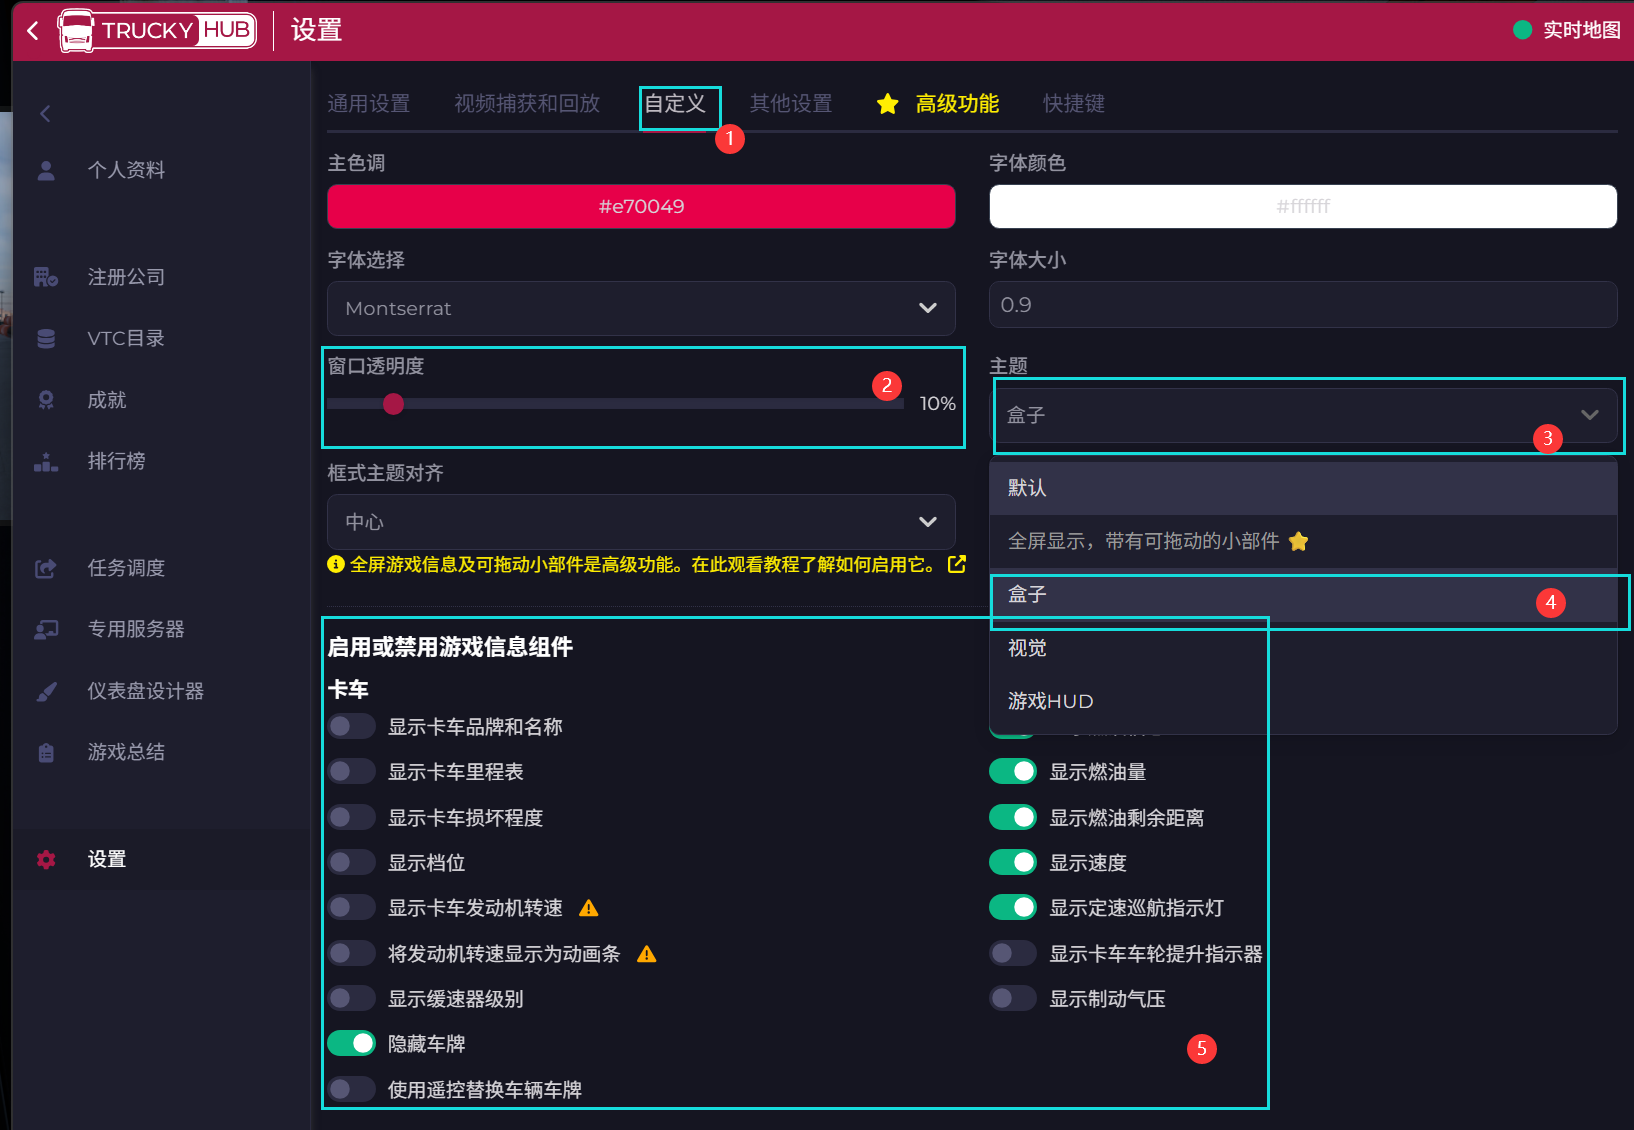Enable 显示制动气压 switch
Viewport: 1634px width, 1130px height.
(x=1013, y=999)
